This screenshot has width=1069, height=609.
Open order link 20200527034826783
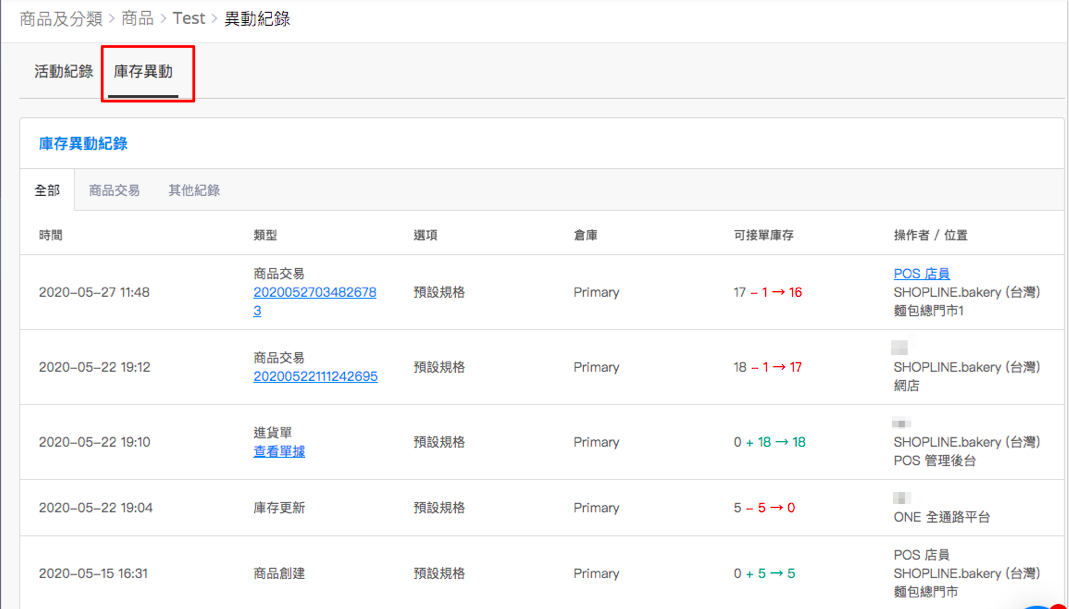tap(314, 301)
